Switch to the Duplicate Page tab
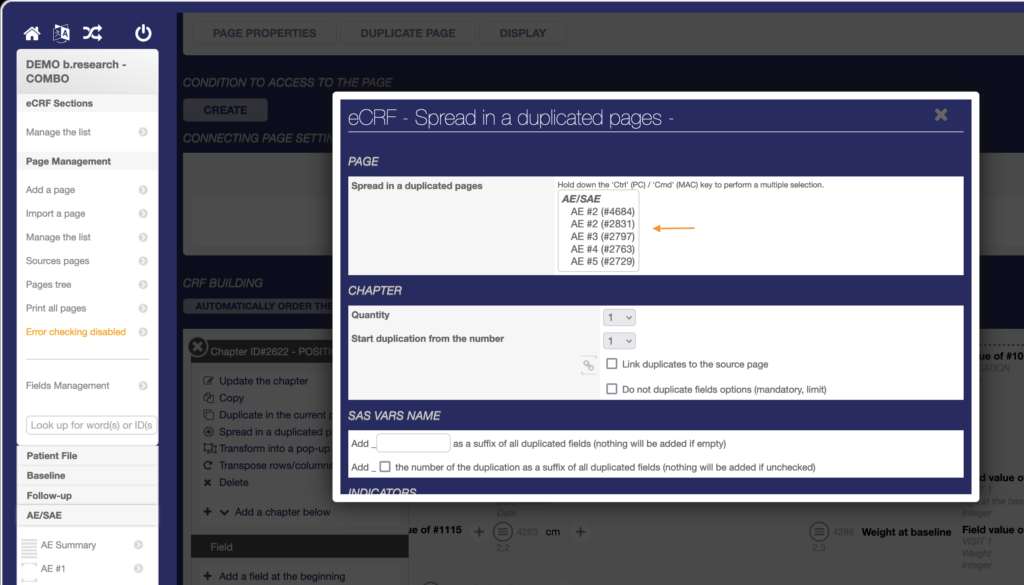Screen dimensions: 1024x585 pyautogui.click(x=408, y=33)
